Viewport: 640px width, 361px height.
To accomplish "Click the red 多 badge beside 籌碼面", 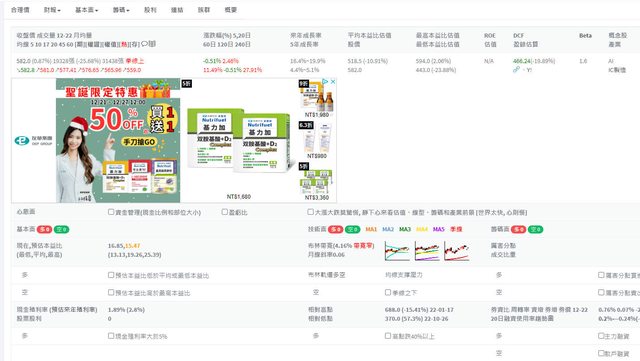I will [x=518, y=229].
